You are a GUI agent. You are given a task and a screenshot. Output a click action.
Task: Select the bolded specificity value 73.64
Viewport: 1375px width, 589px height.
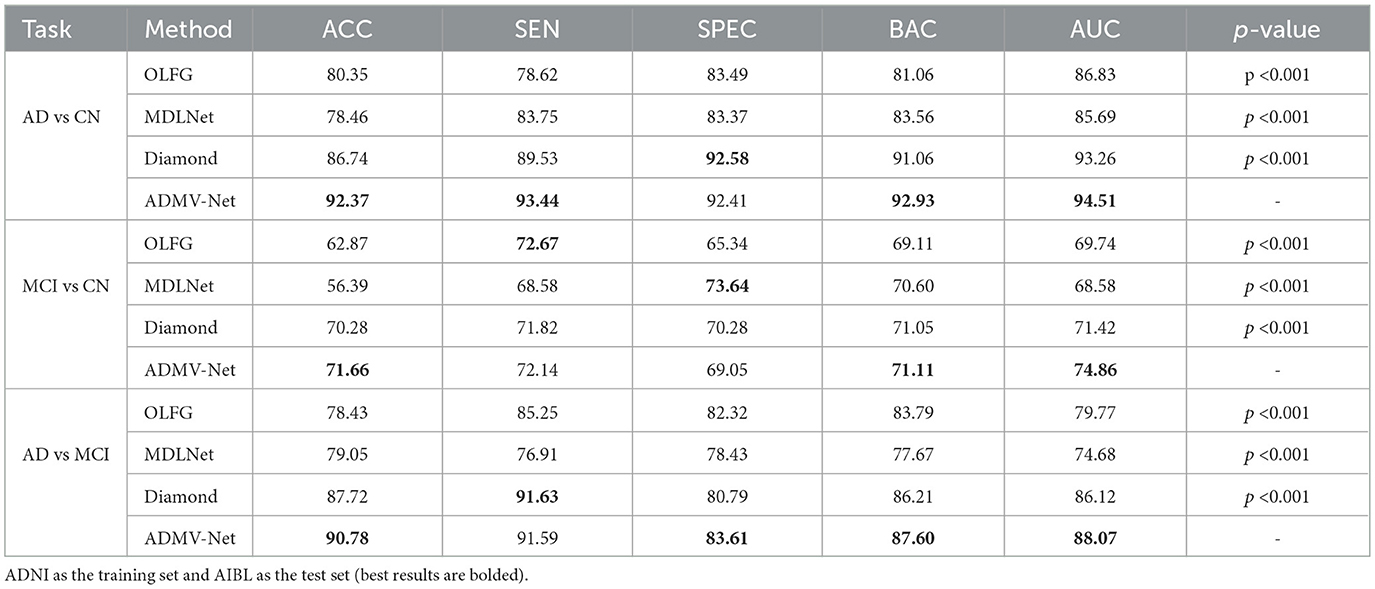(727, 286)
